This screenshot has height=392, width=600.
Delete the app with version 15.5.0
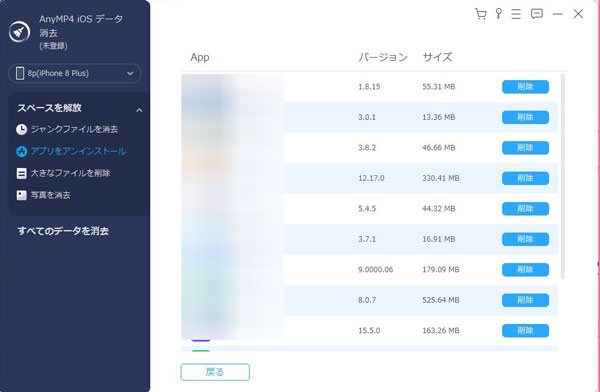(525, 331)
